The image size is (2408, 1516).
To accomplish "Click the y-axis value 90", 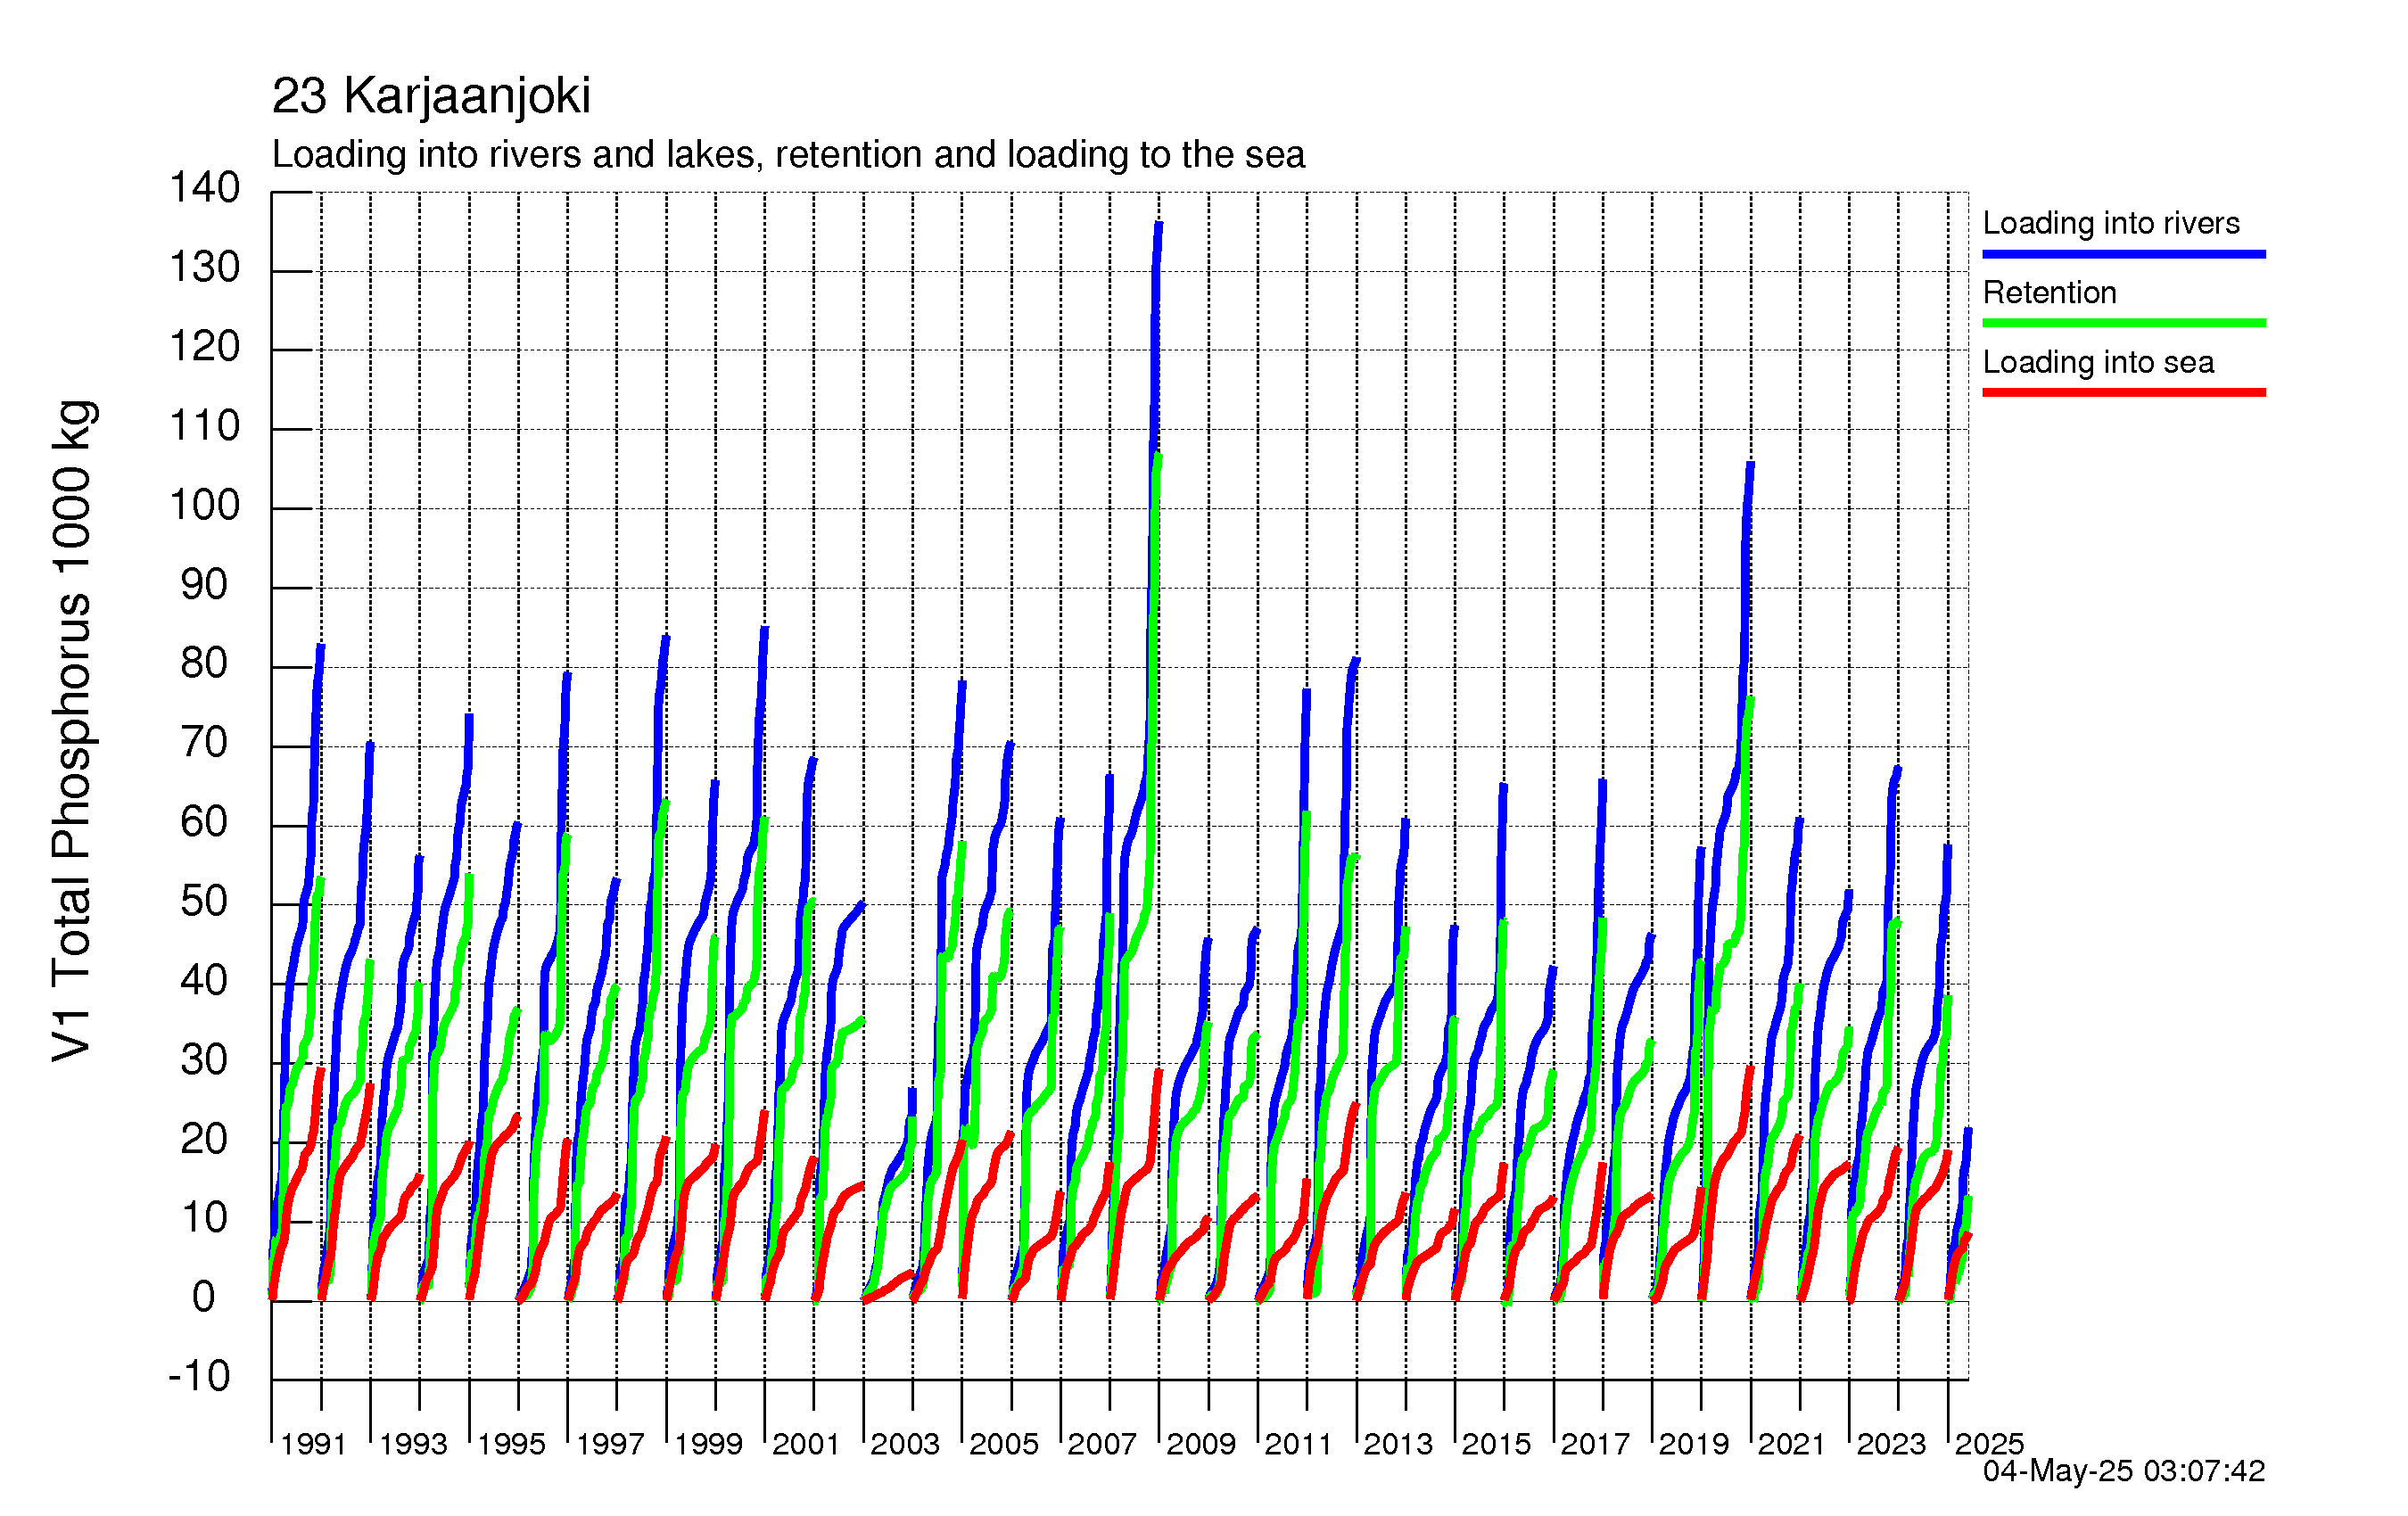I will pos(204,585).
